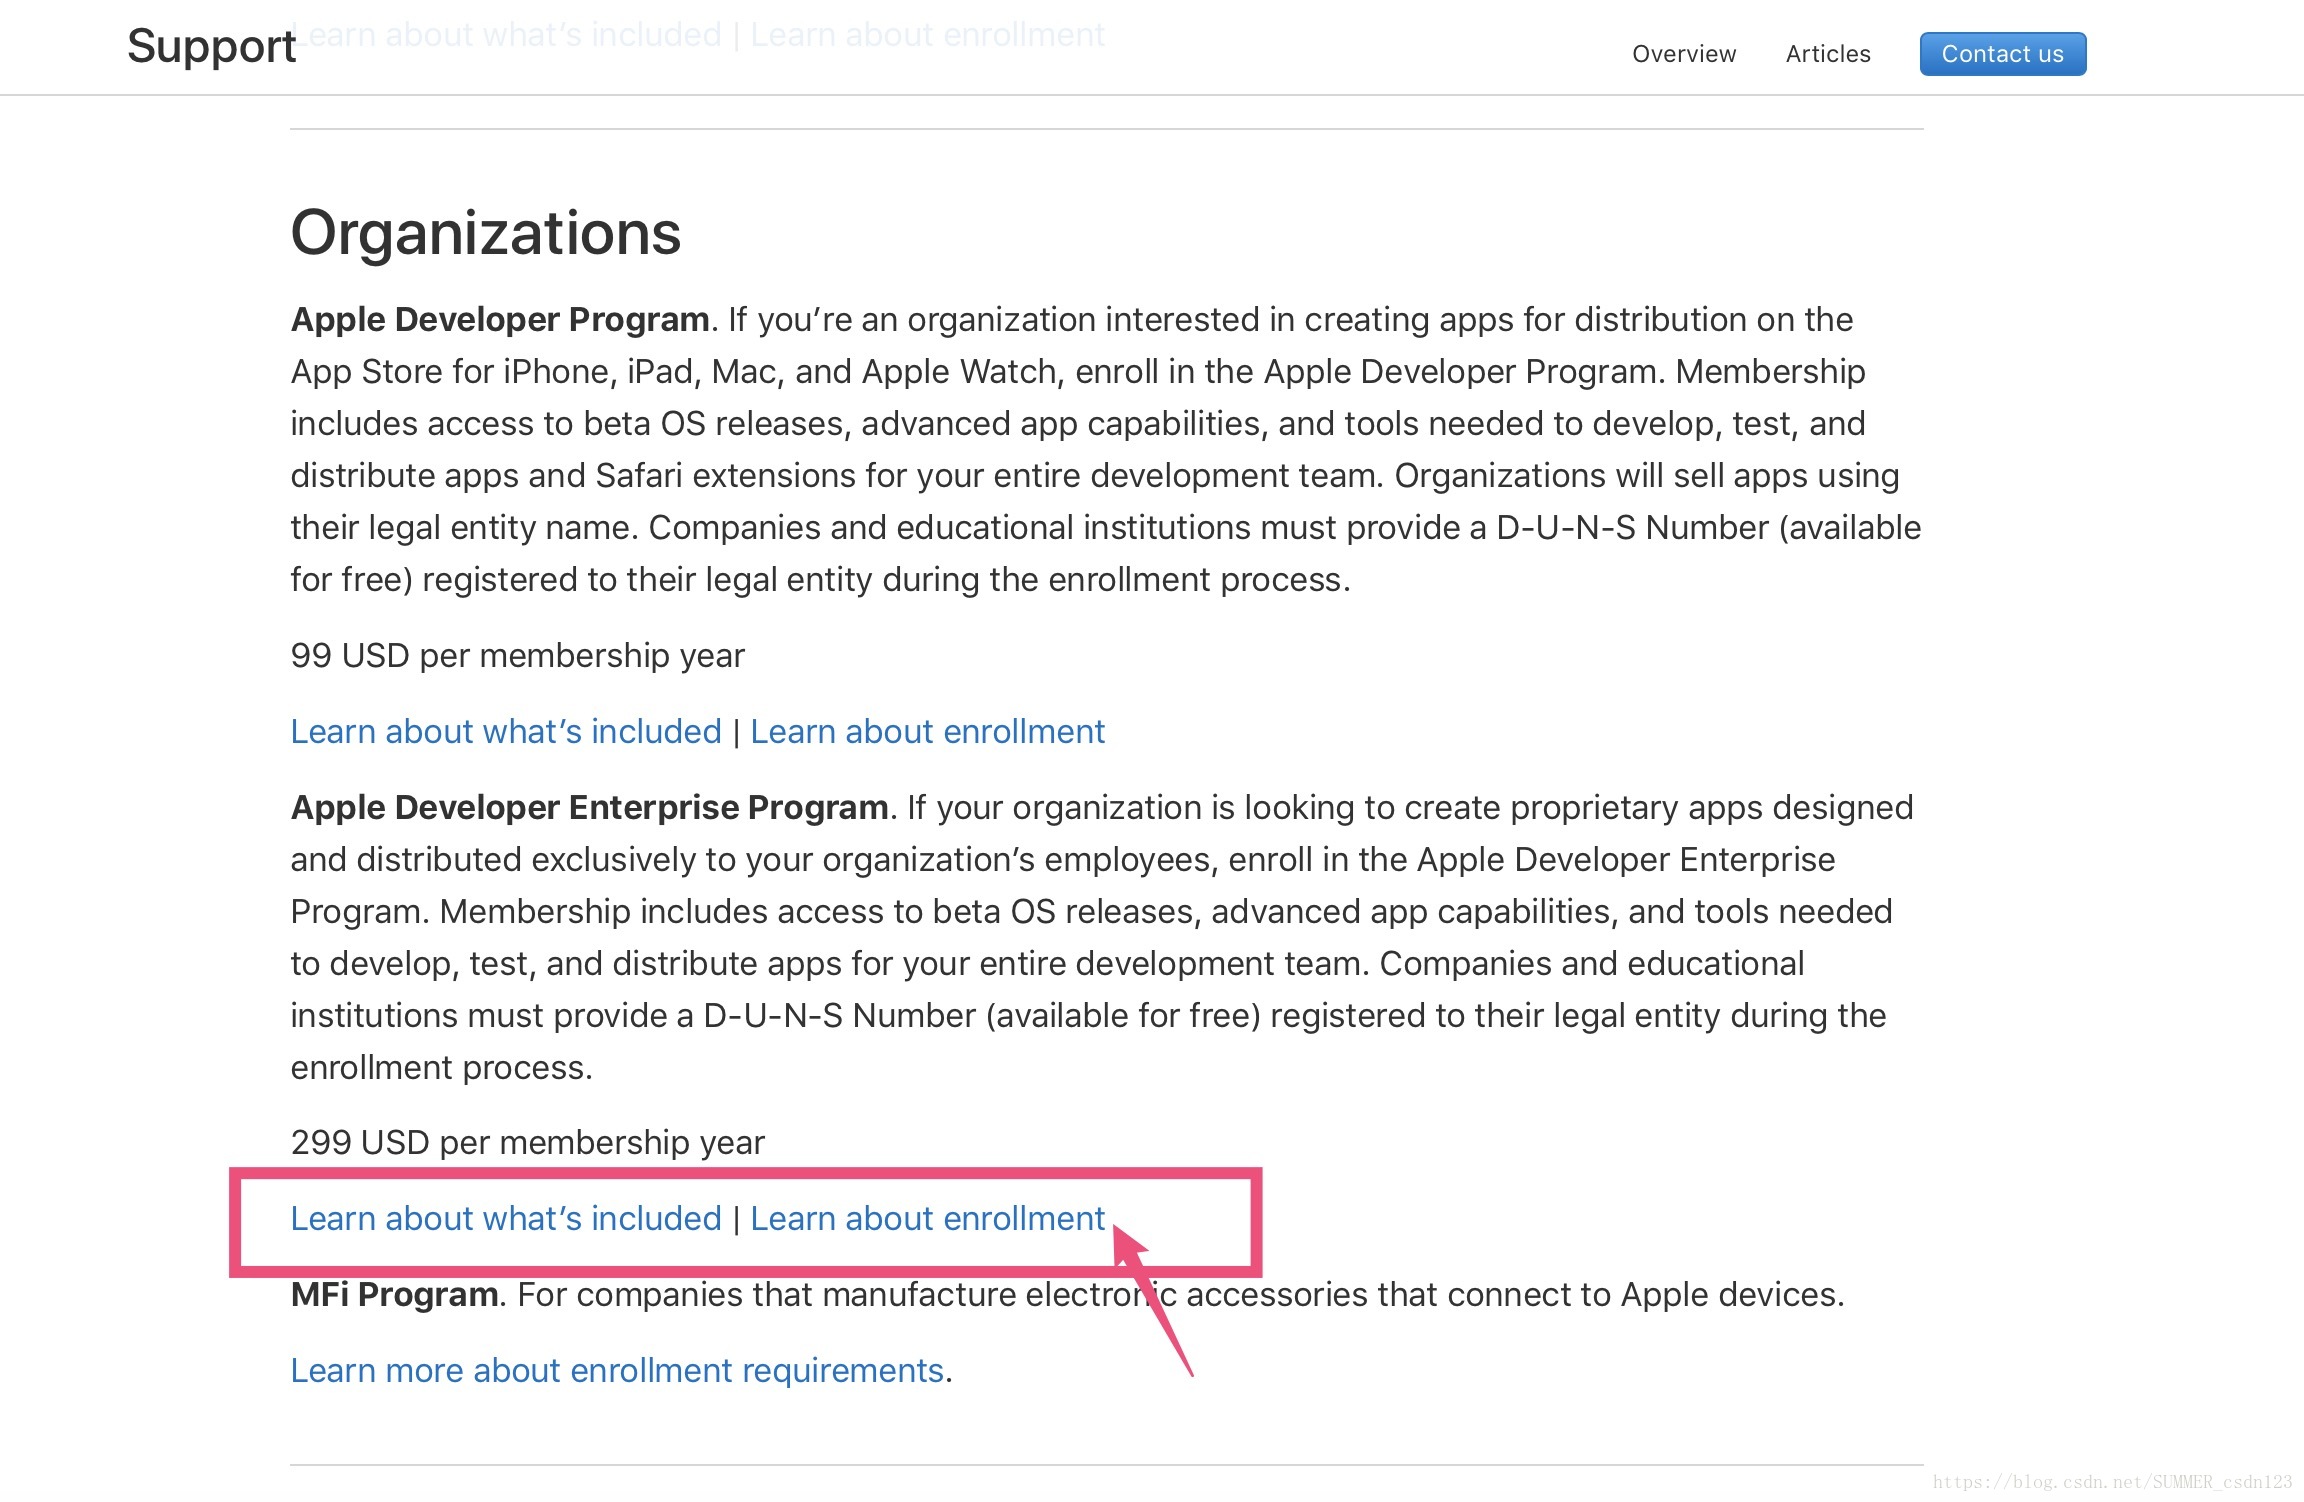
Task: Click the blue Contact us button
Action: [x=2003, y=54]
